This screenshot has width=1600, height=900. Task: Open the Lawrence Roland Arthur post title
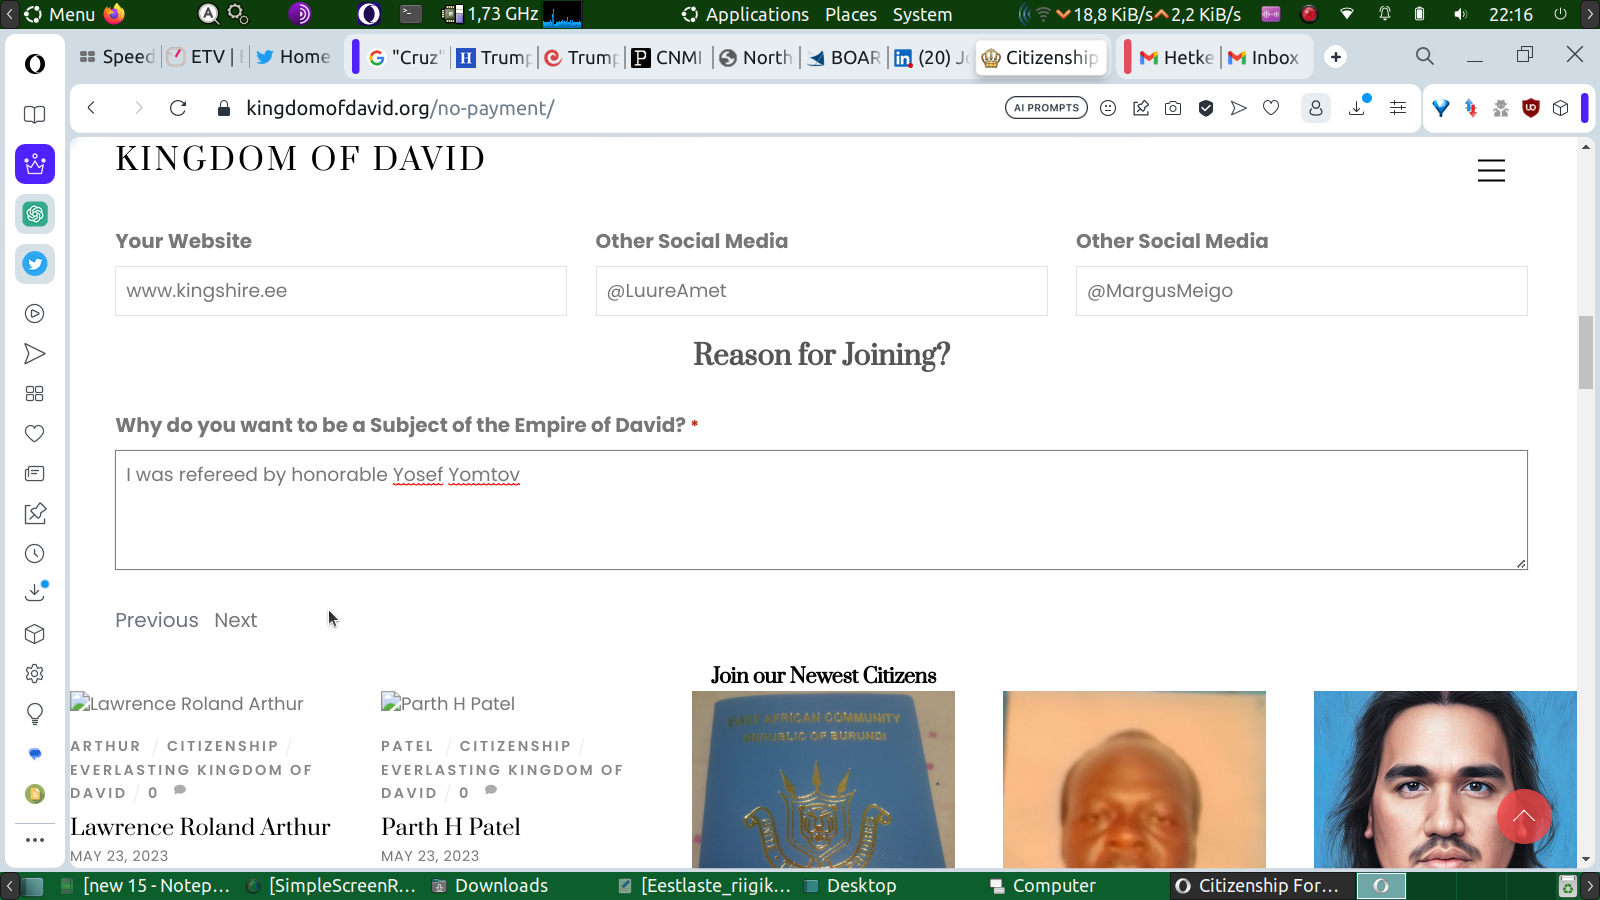point(200,827)
